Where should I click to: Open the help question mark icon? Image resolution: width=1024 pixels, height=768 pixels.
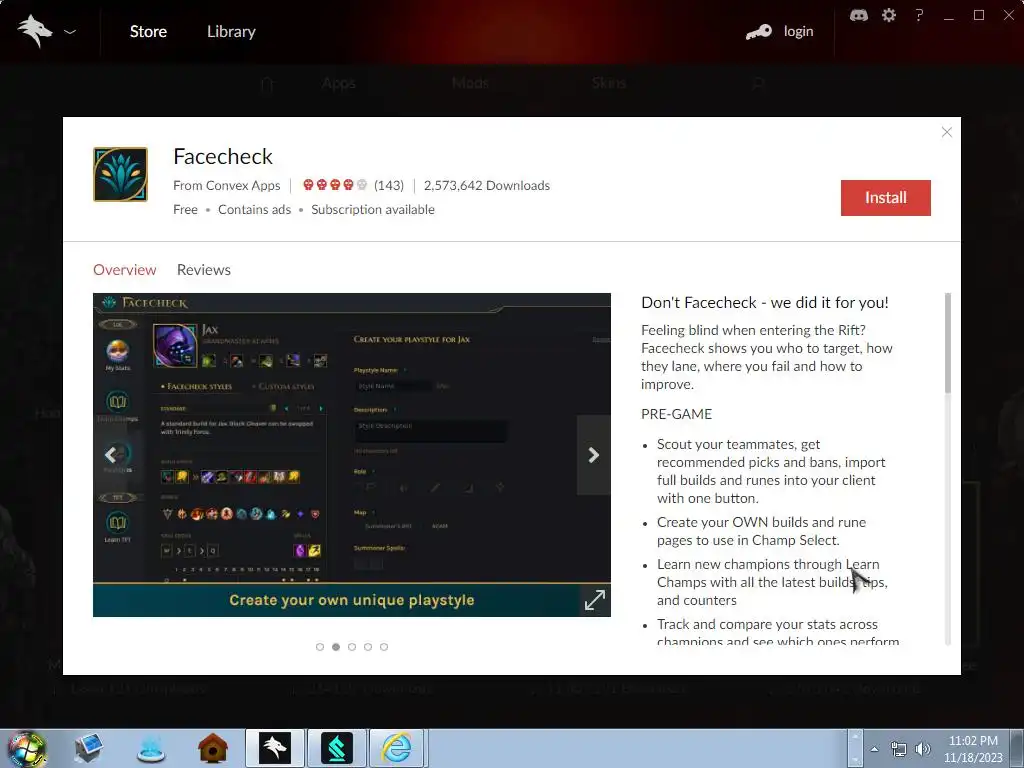[919, 15]
